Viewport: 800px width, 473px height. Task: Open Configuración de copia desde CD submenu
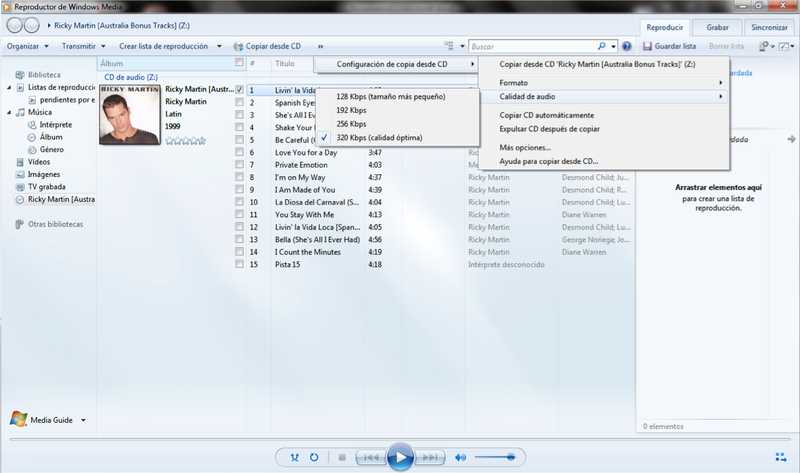pos(397,64)
